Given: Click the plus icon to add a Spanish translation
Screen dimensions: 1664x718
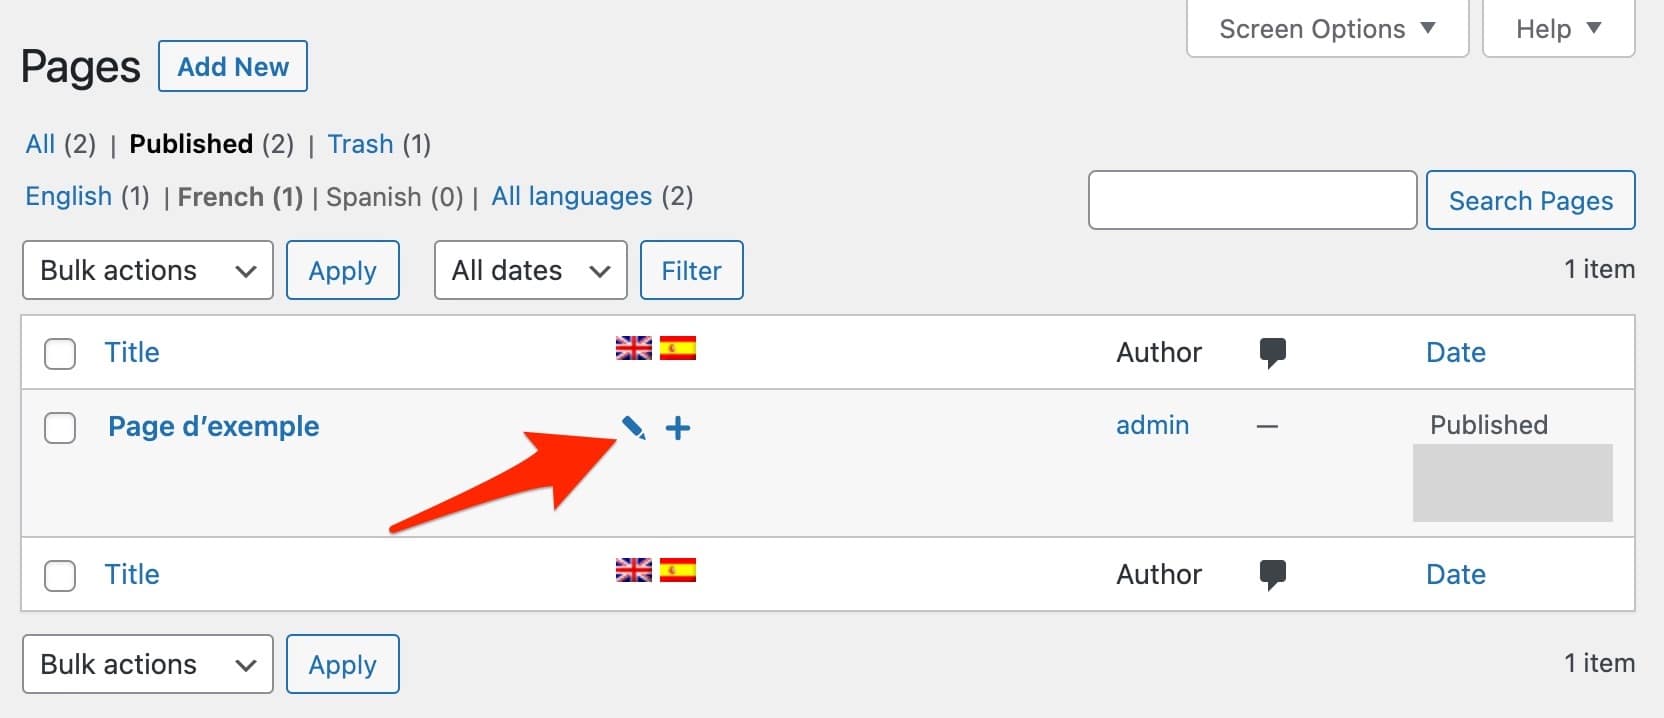Looking at the screenshot, I should point(679,428).
